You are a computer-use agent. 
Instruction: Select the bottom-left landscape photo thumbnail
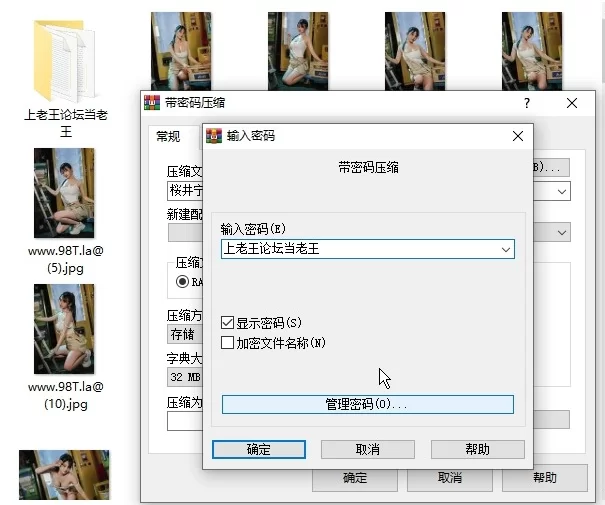coord(64,475)
